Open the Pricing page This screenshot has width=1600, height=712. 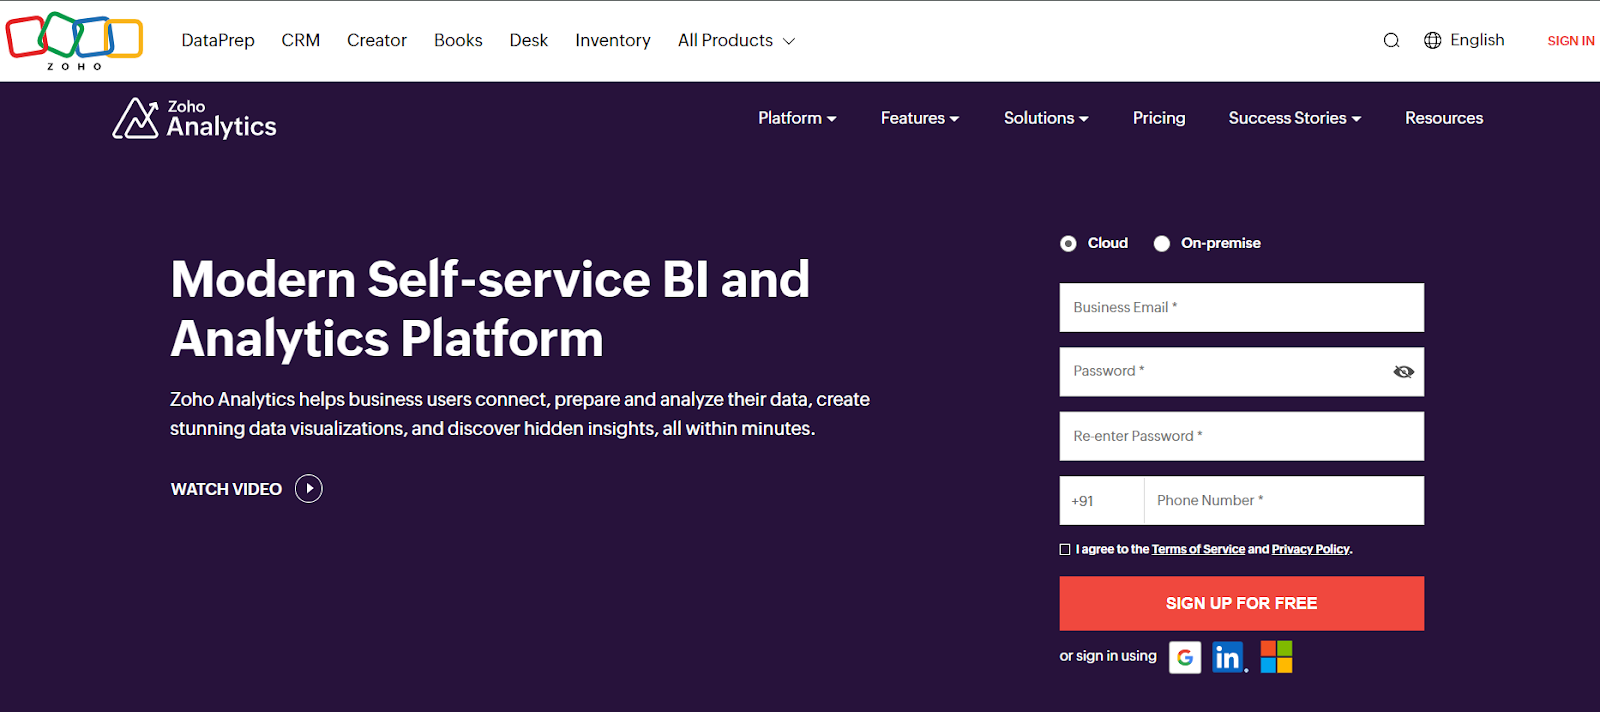(x=1159, y=118)
